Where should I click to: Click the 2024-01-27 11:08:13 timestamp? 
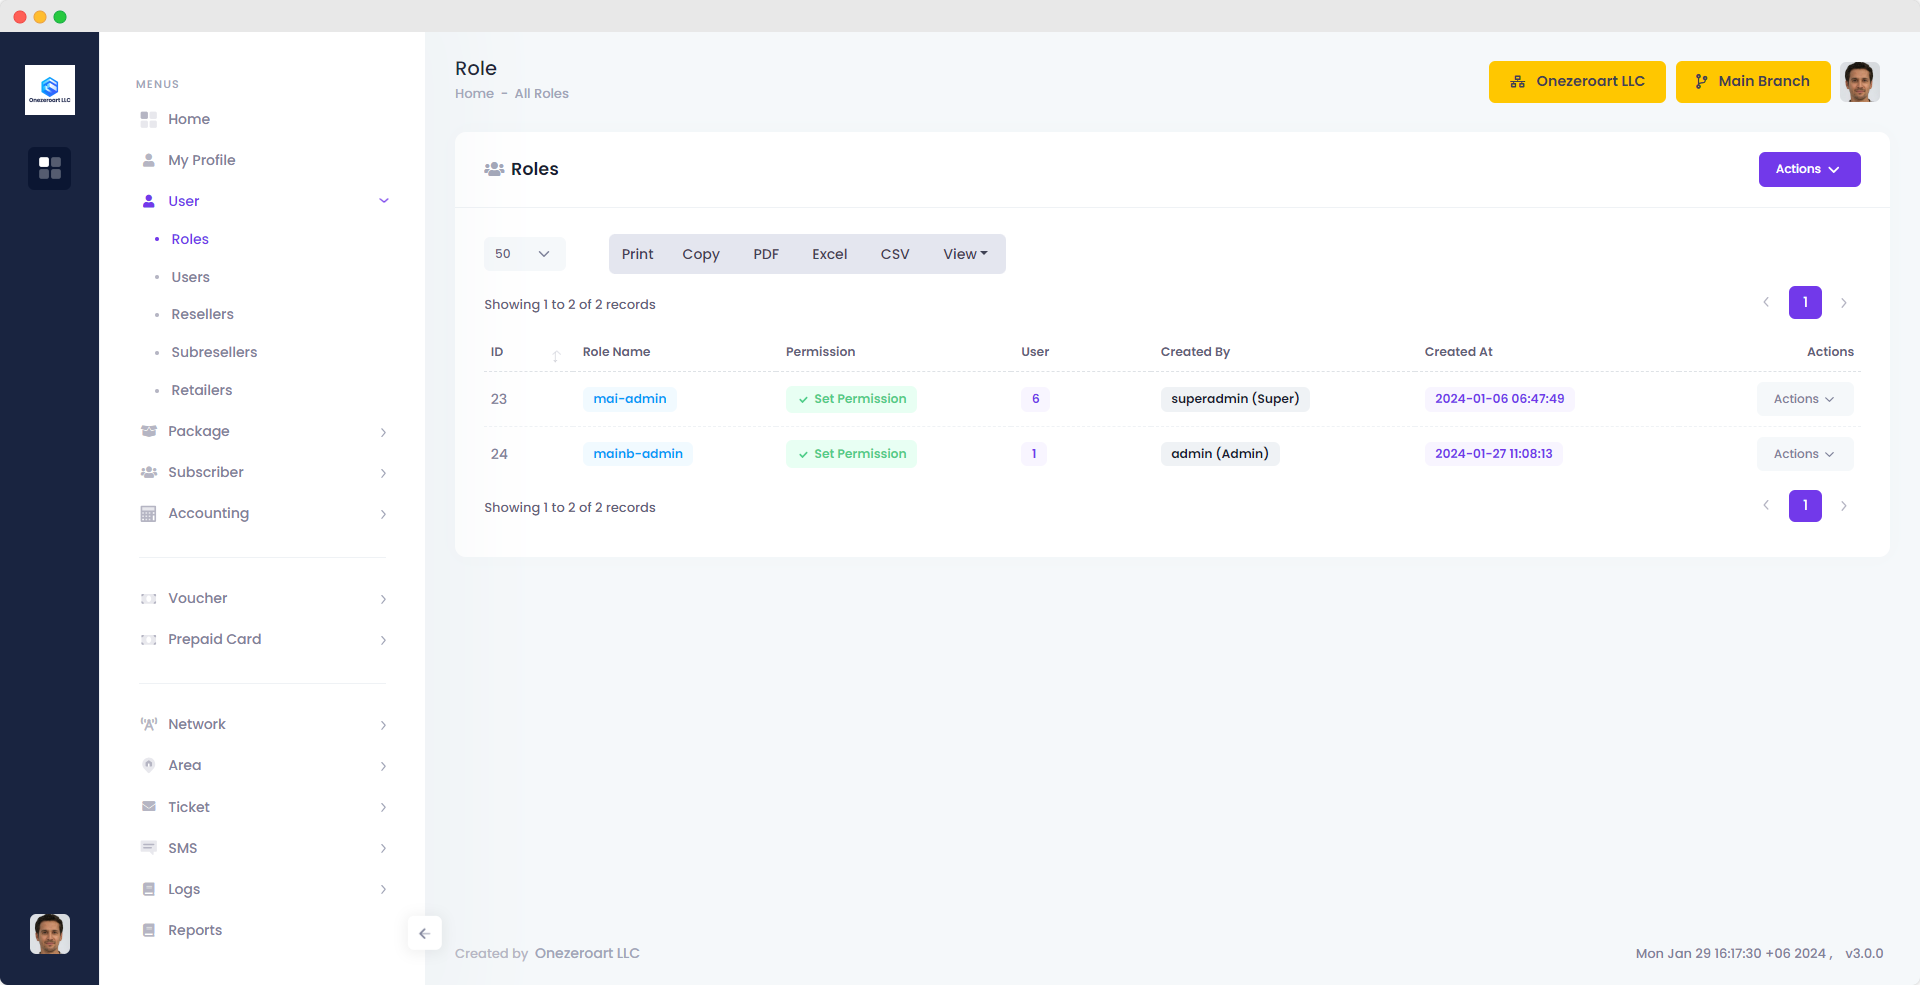pos(1494,454)
